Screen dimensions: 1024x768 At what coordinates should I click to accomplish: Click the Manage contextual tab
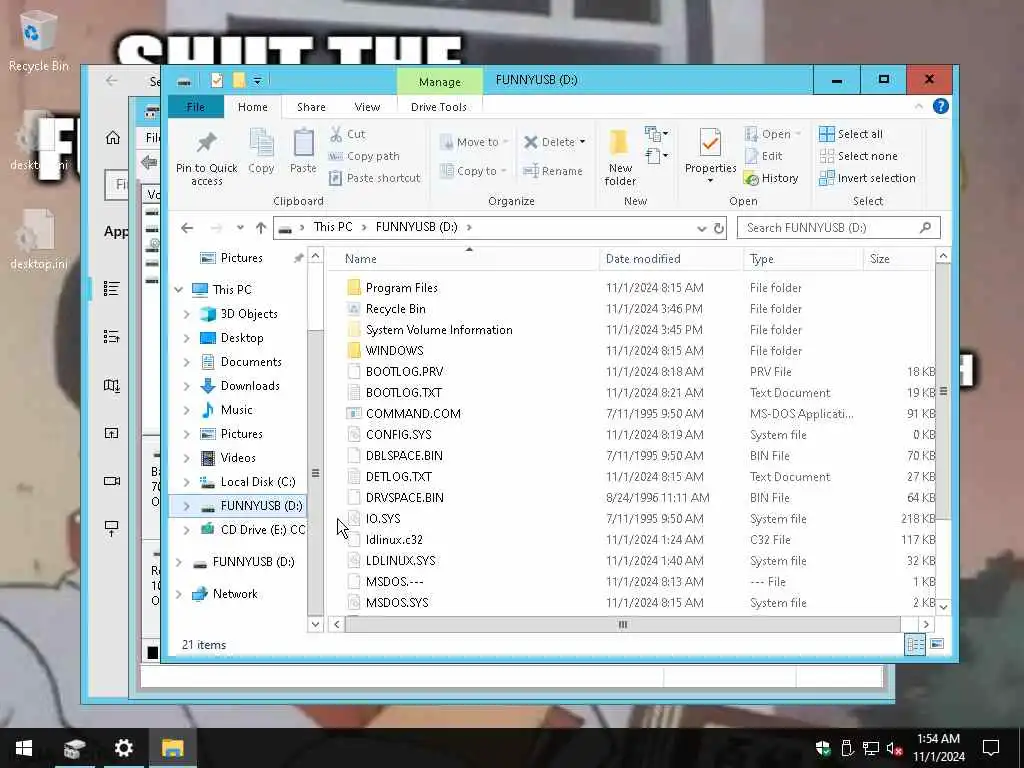point(440,82)
